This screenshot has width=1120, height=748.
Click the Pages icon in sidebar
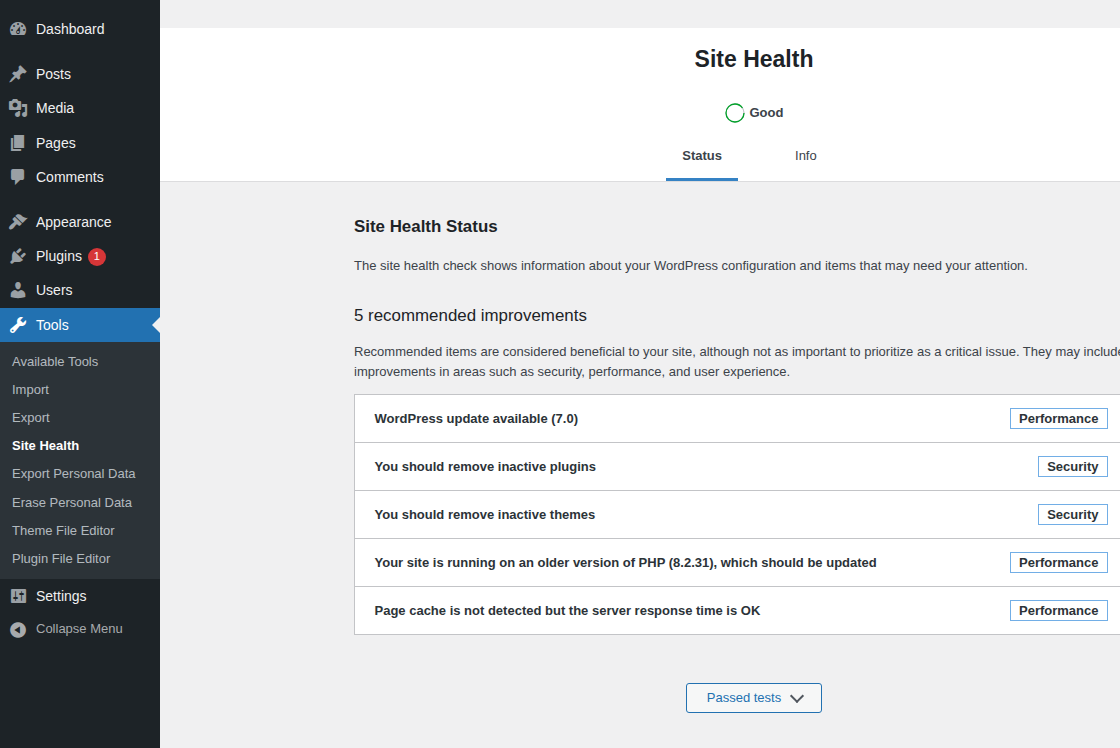[18, 143]
